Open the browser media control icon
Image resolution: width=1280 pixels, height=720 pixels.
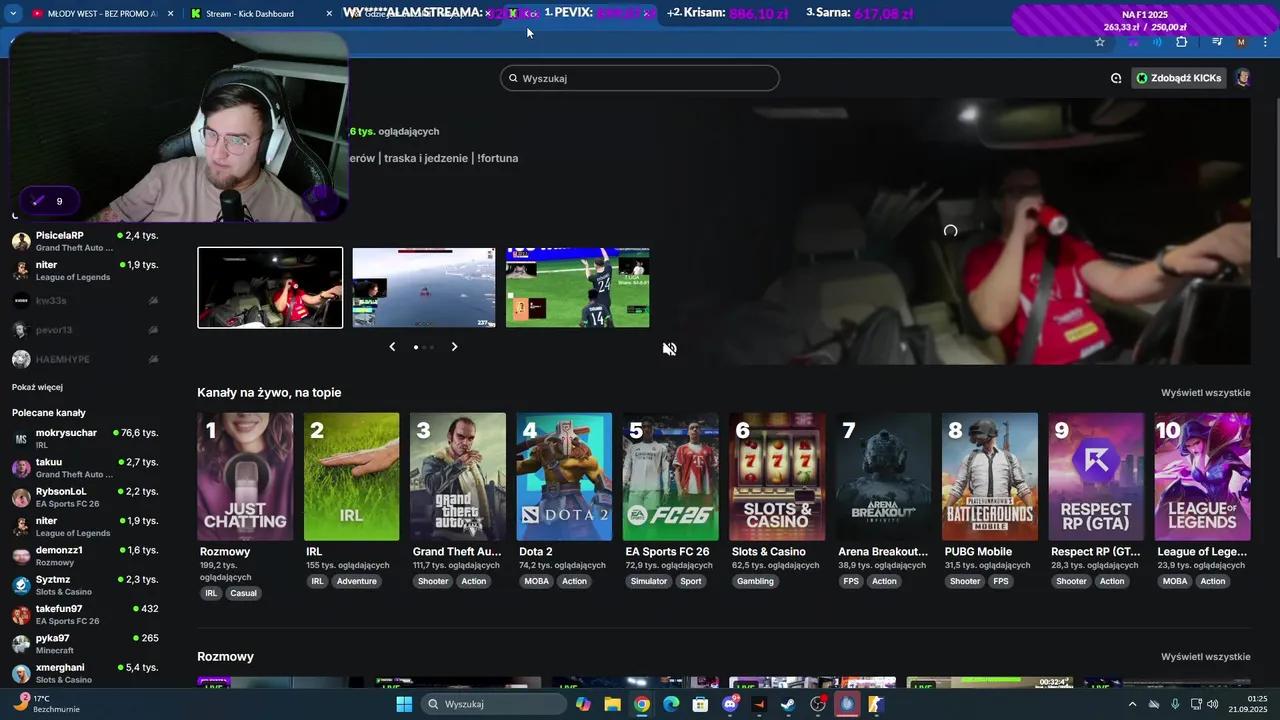(x=1217, y=42)
